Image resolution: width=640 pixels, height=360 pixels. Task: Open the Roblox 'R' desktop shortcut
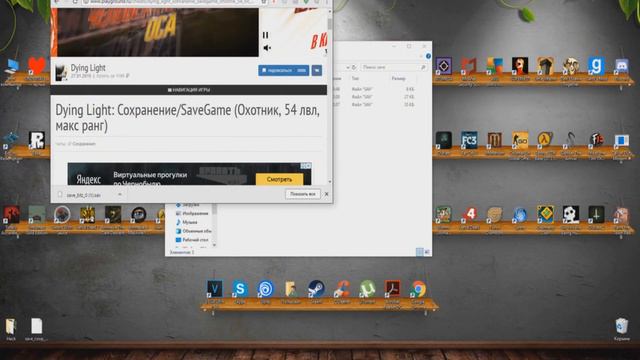click(x=36, y=140)
